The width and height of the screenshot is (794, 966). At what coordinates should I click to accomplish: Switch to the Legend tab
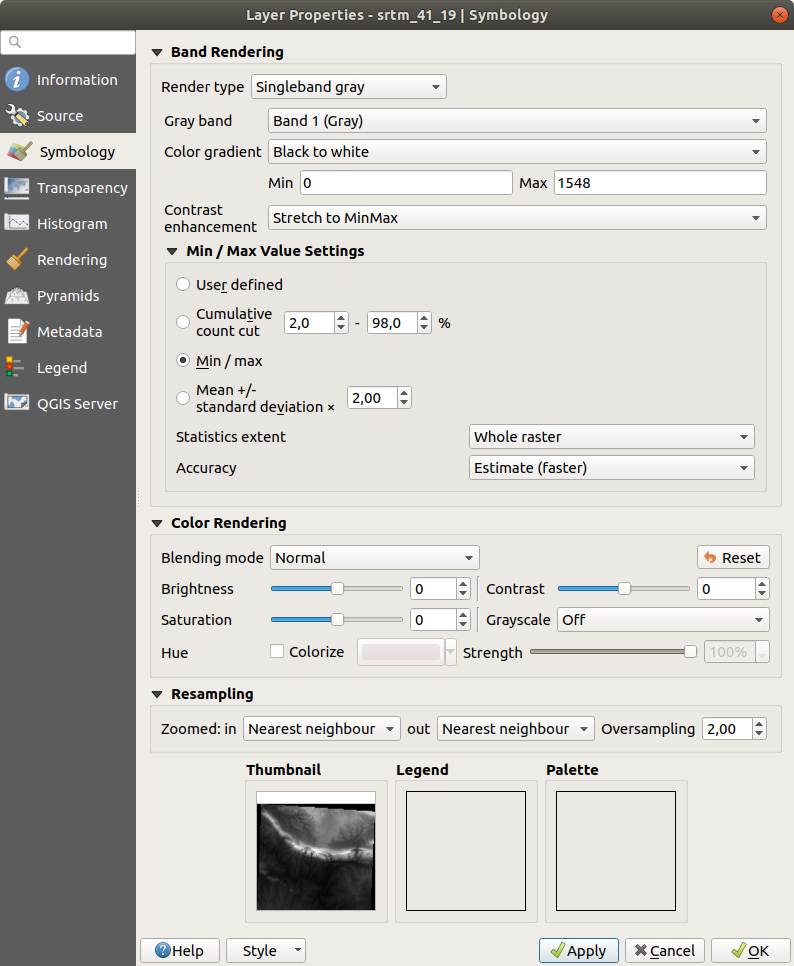tap(61, 368)
